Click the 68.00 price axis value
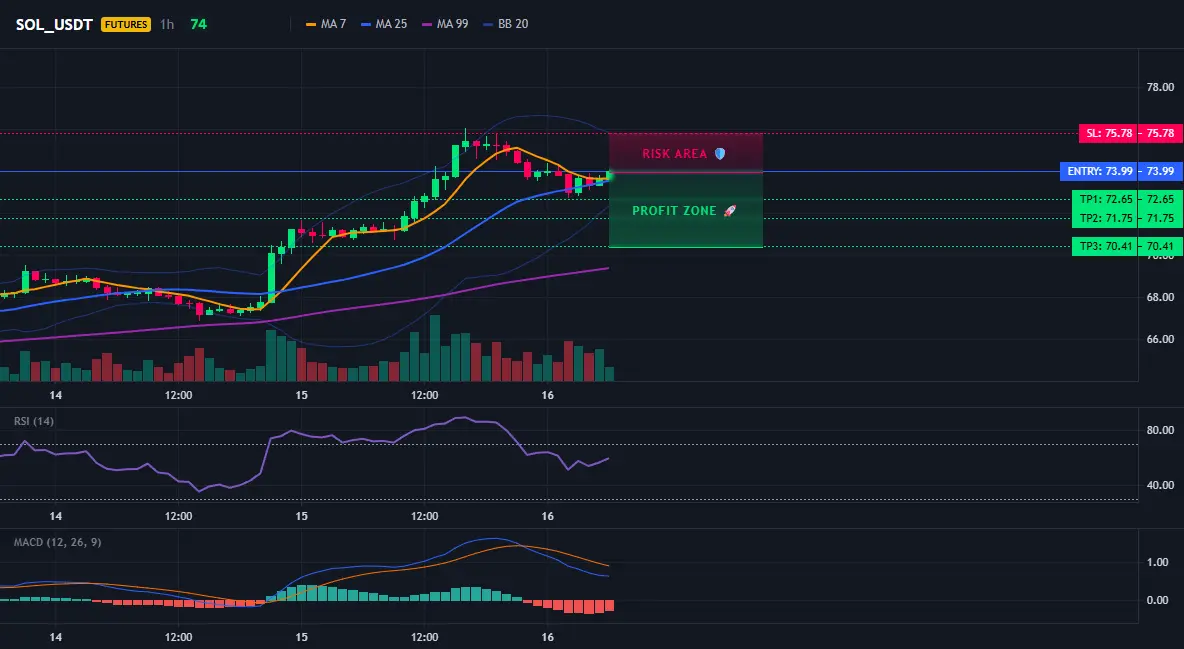The width and height of the screenshot is (1184, 649). pos(1160,297)
